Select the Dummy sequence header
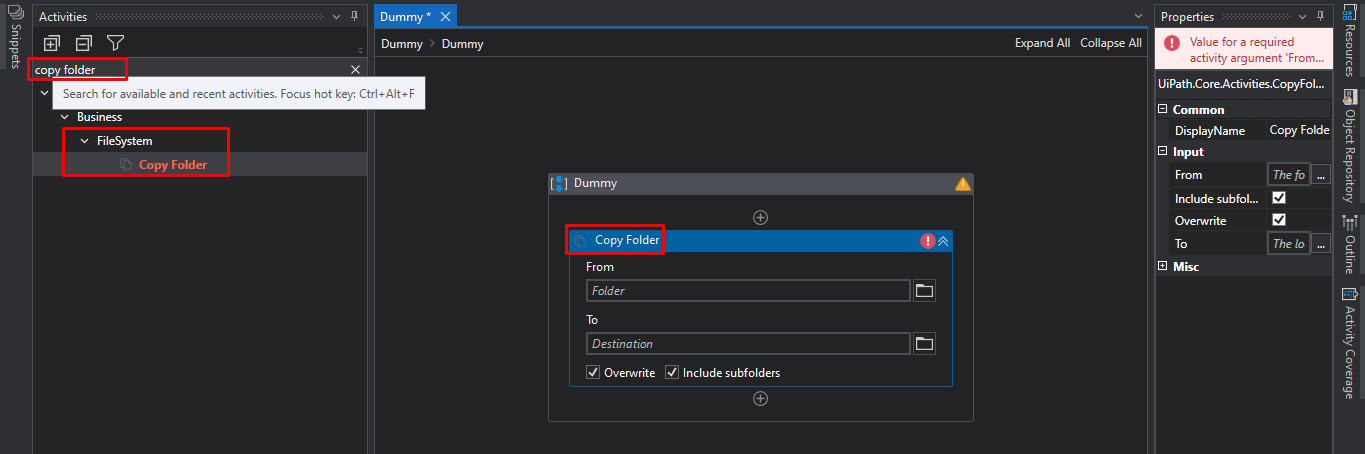 pos(760,184)
